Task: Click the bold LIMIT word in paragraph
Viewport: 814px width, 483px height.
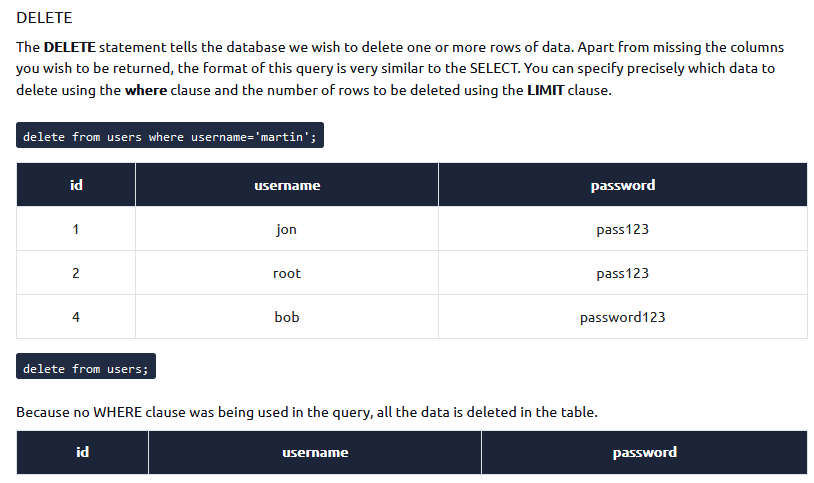Action: (545, 90)
